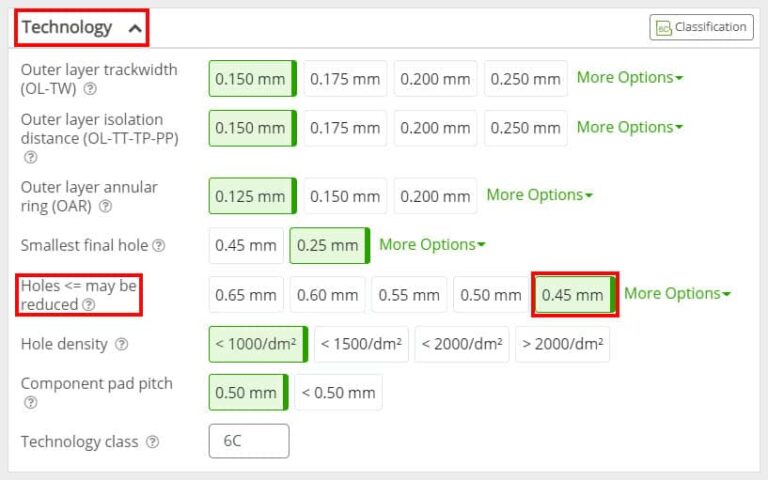This screenshot has height=480, width=768.
Task: Choose 0.45 mm smallest final hole
Action: click(x=245, y=245)
